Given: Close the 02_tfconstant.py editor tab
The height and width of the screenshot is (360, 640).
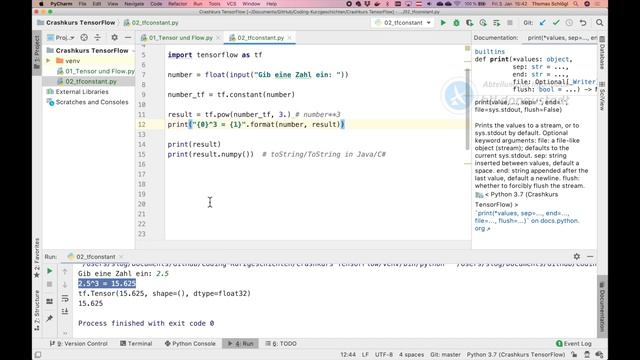Looking at the screenshot, I should (x=289, y=38).
